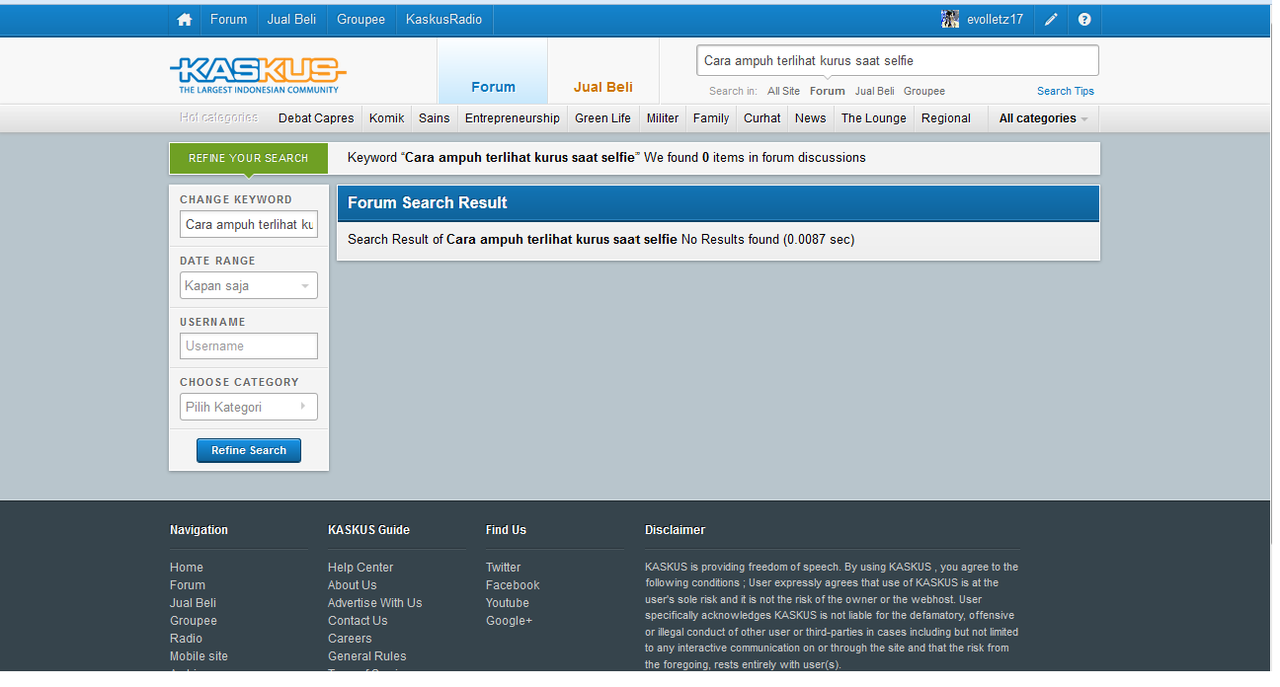Viewport: 1280px width, 687px height.
Task: Open the Entrepreneurship category
Action: coord(512,118)
